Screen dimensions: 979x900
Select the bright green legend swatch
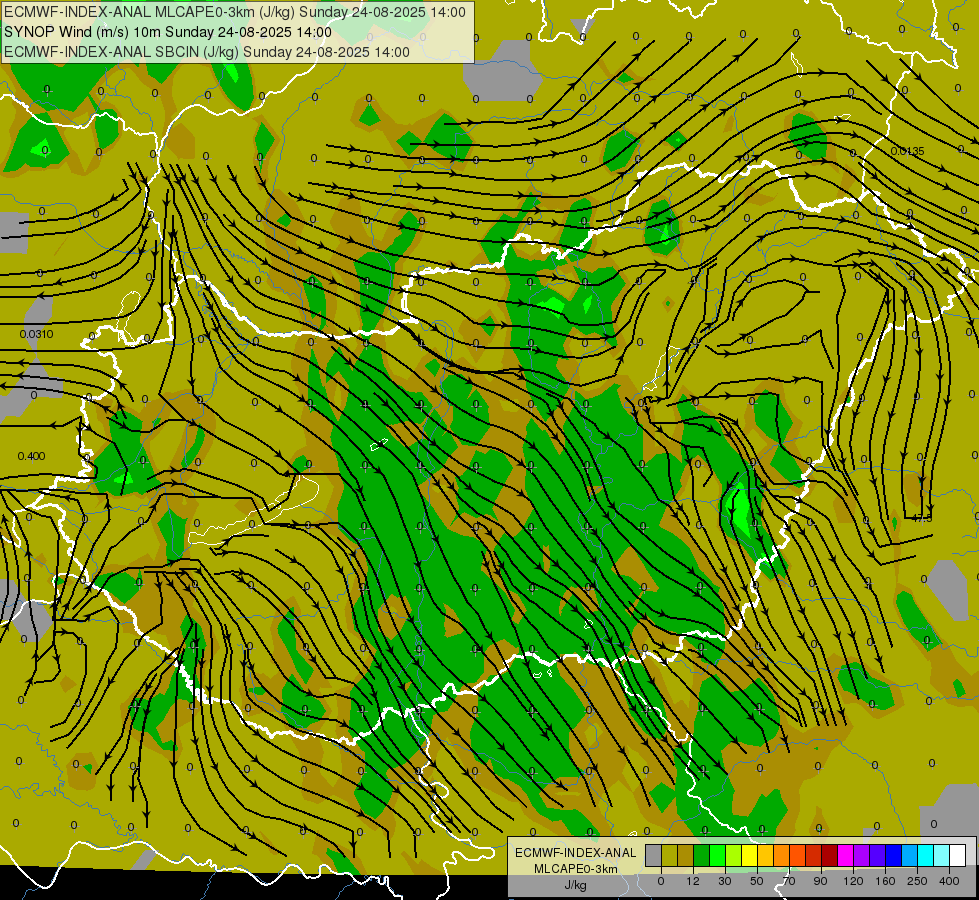click(x=718, y=855)
